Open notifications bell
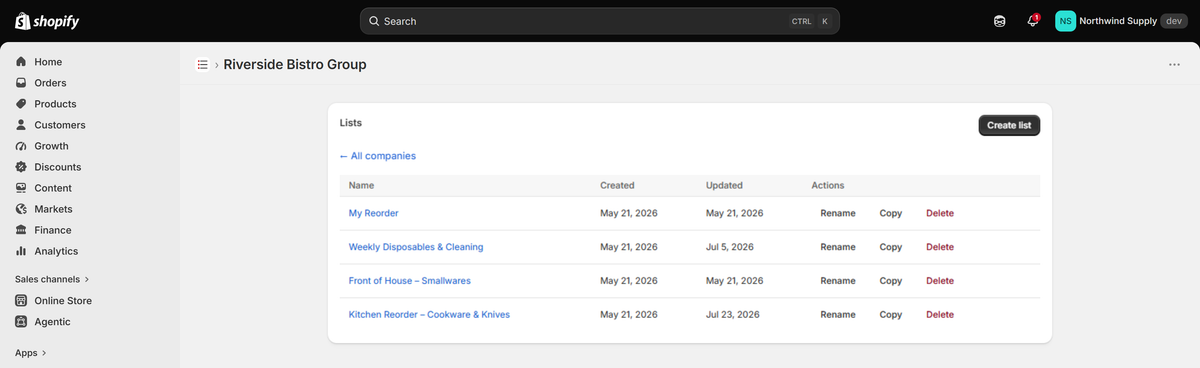The image size is (1200, 368). point(1033,21)
